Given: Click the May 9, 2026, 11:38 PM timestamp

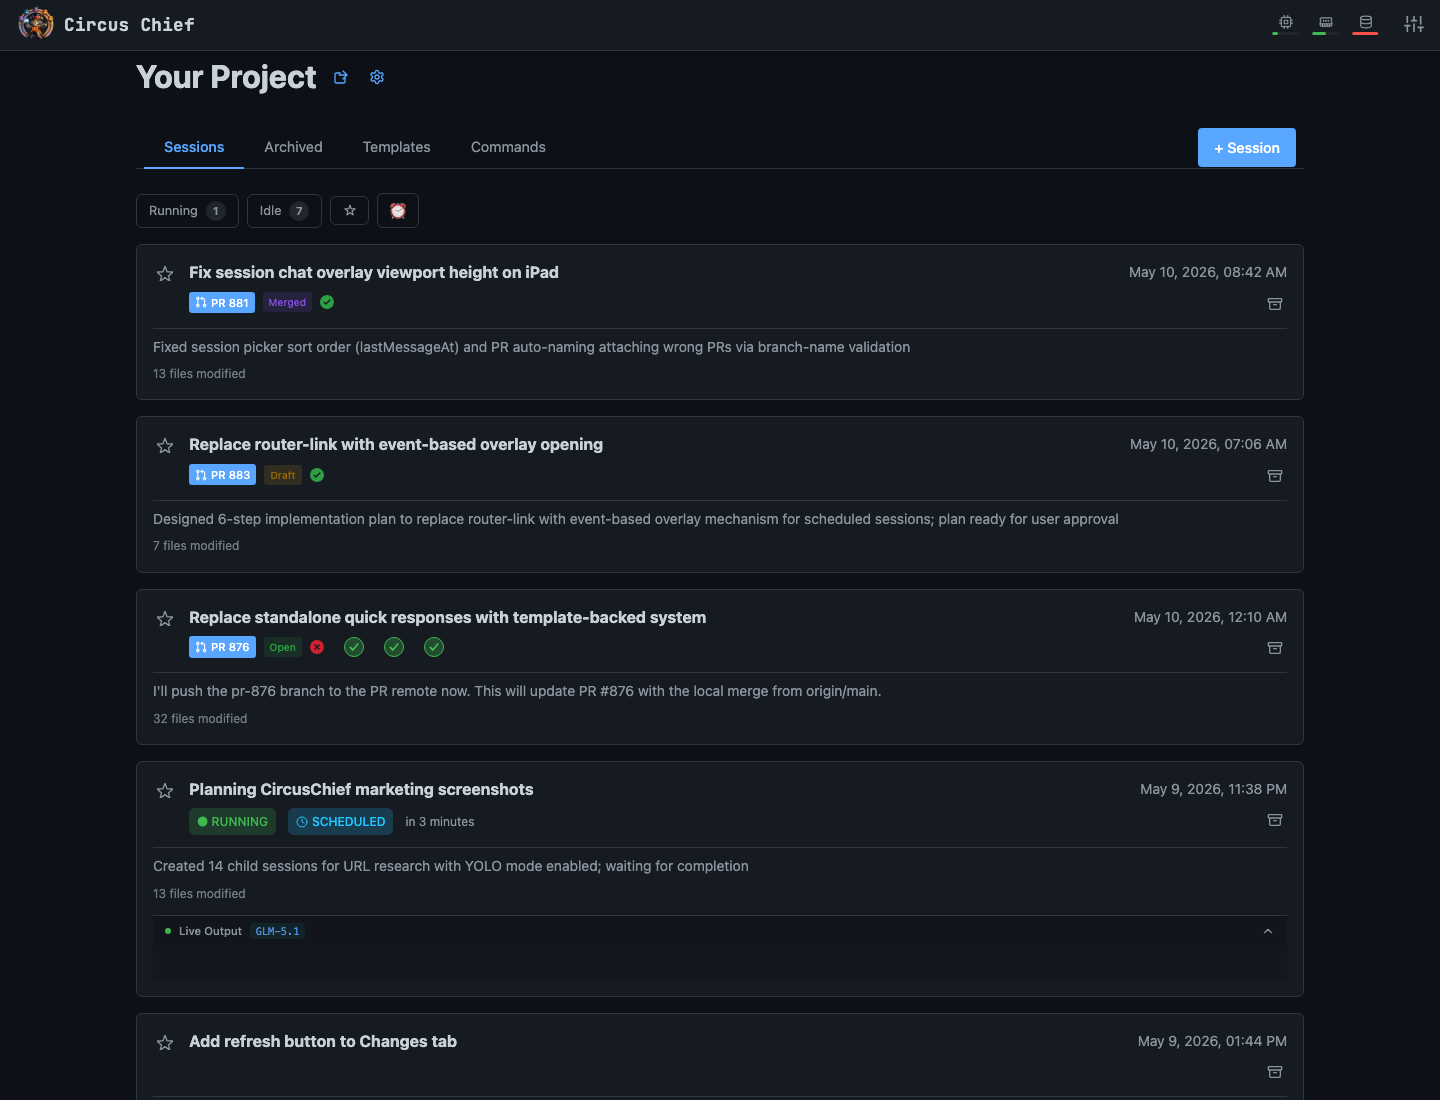Looking at the screenshot, I should (1213, 789).
